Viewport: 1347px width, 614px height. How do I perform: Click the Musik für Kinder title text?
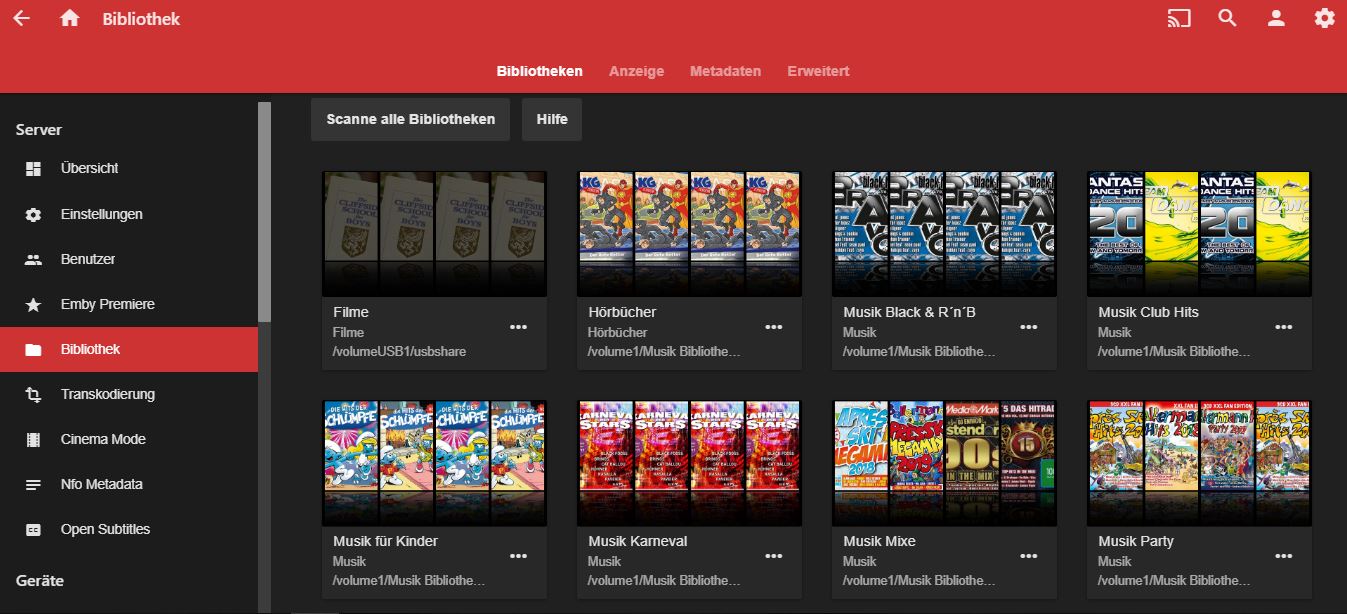click(x=385, y=541)
